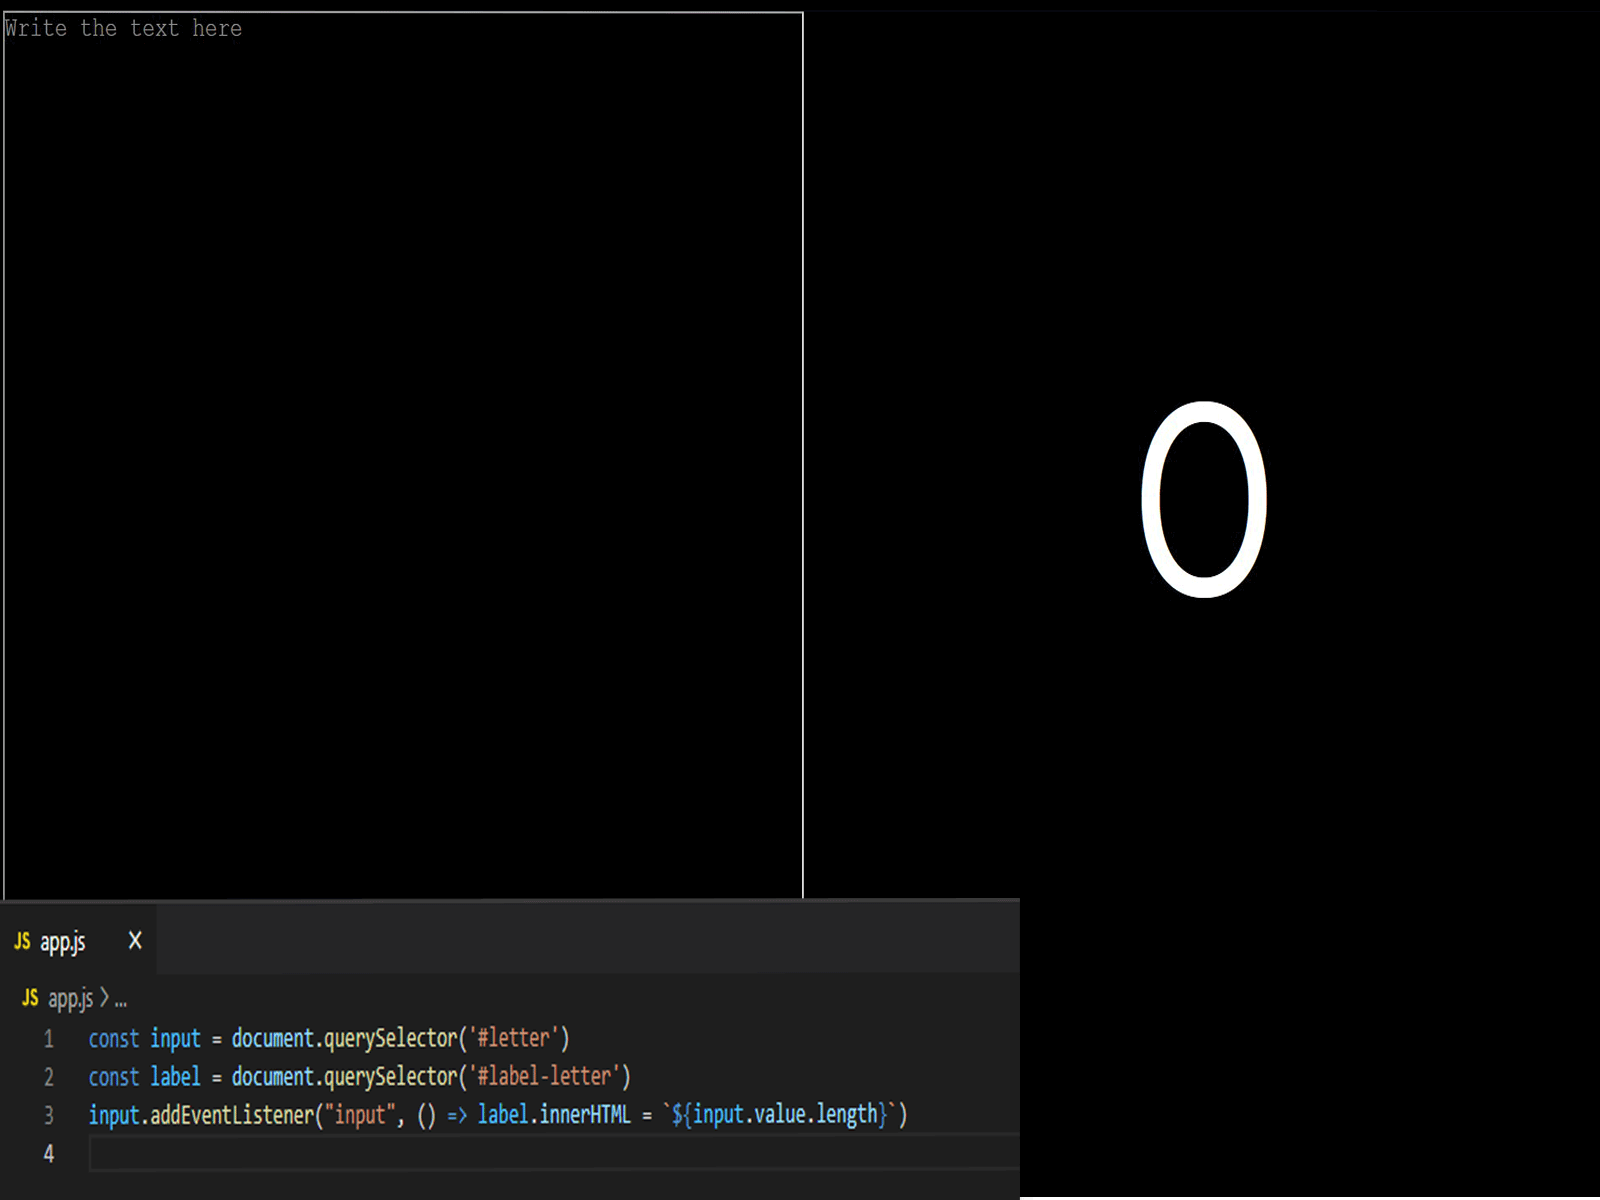Click the '#label-letter' string in line 2
The height and width of the screenshot is (1200, 1600).
[x=545, y=1076]
